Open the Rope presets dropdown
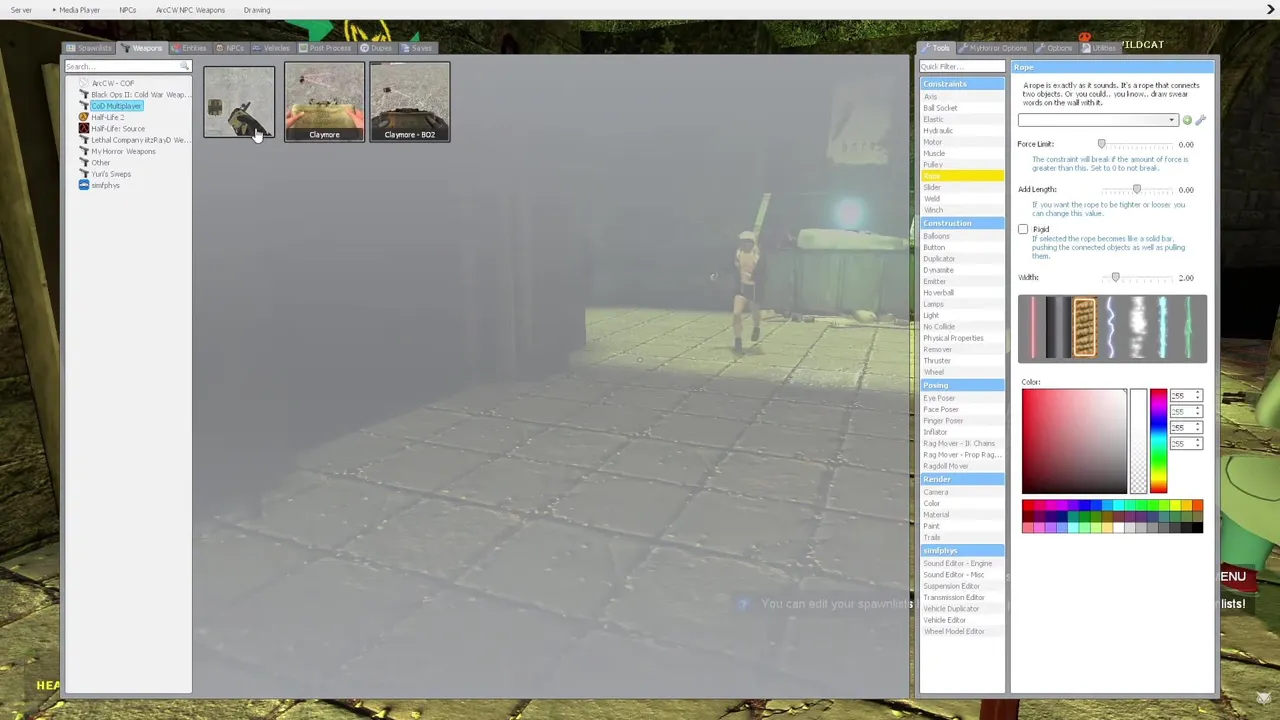Viewport: 1280px width, 720px height. click(1098, 120)
